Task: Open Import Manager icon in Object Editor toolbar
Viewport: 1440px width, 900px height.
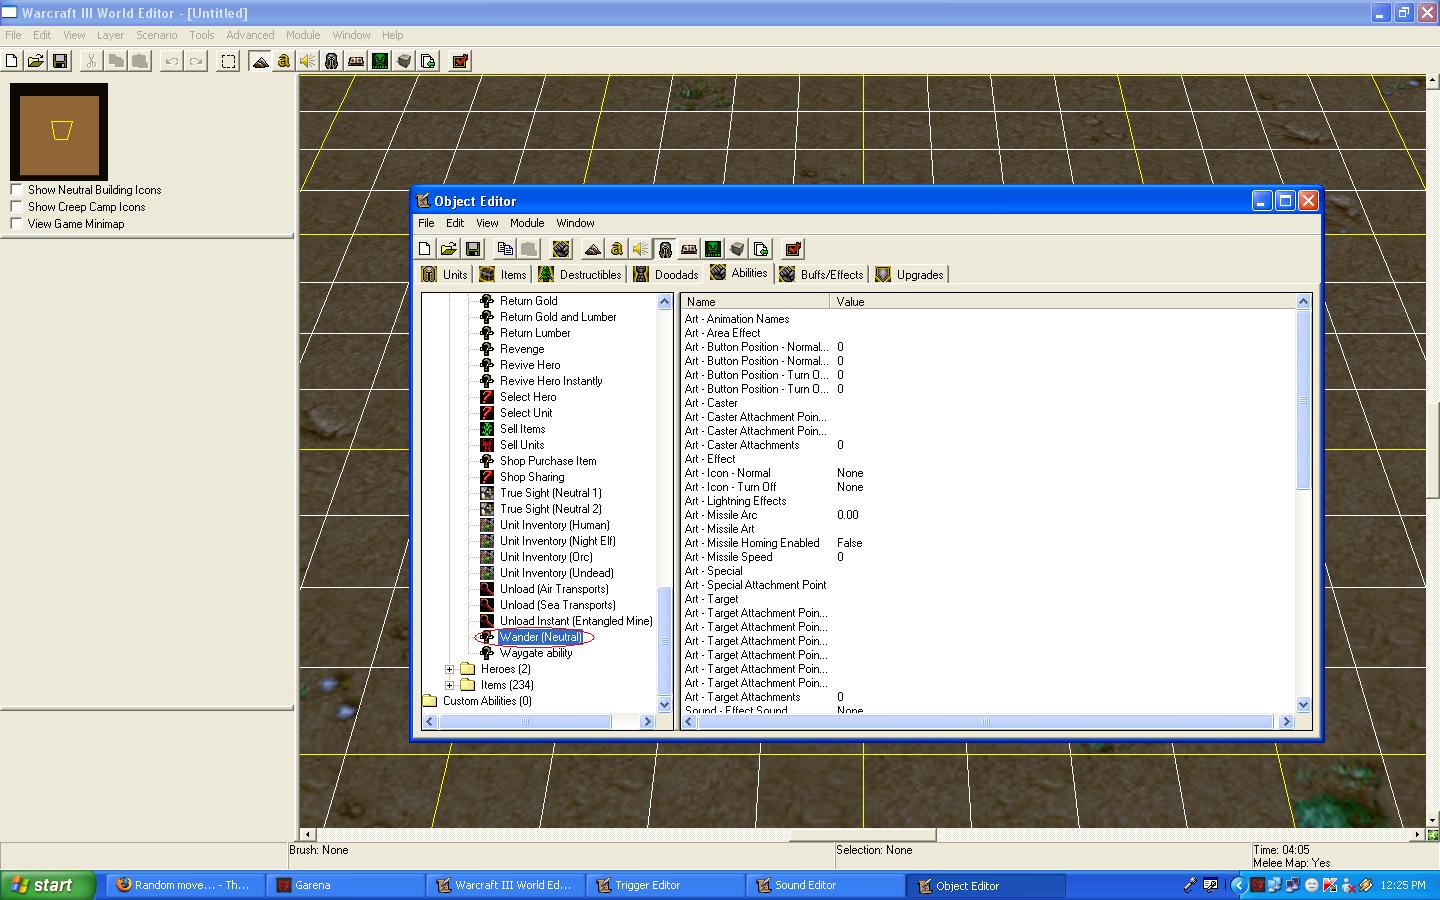Action: tap(761, 249)
